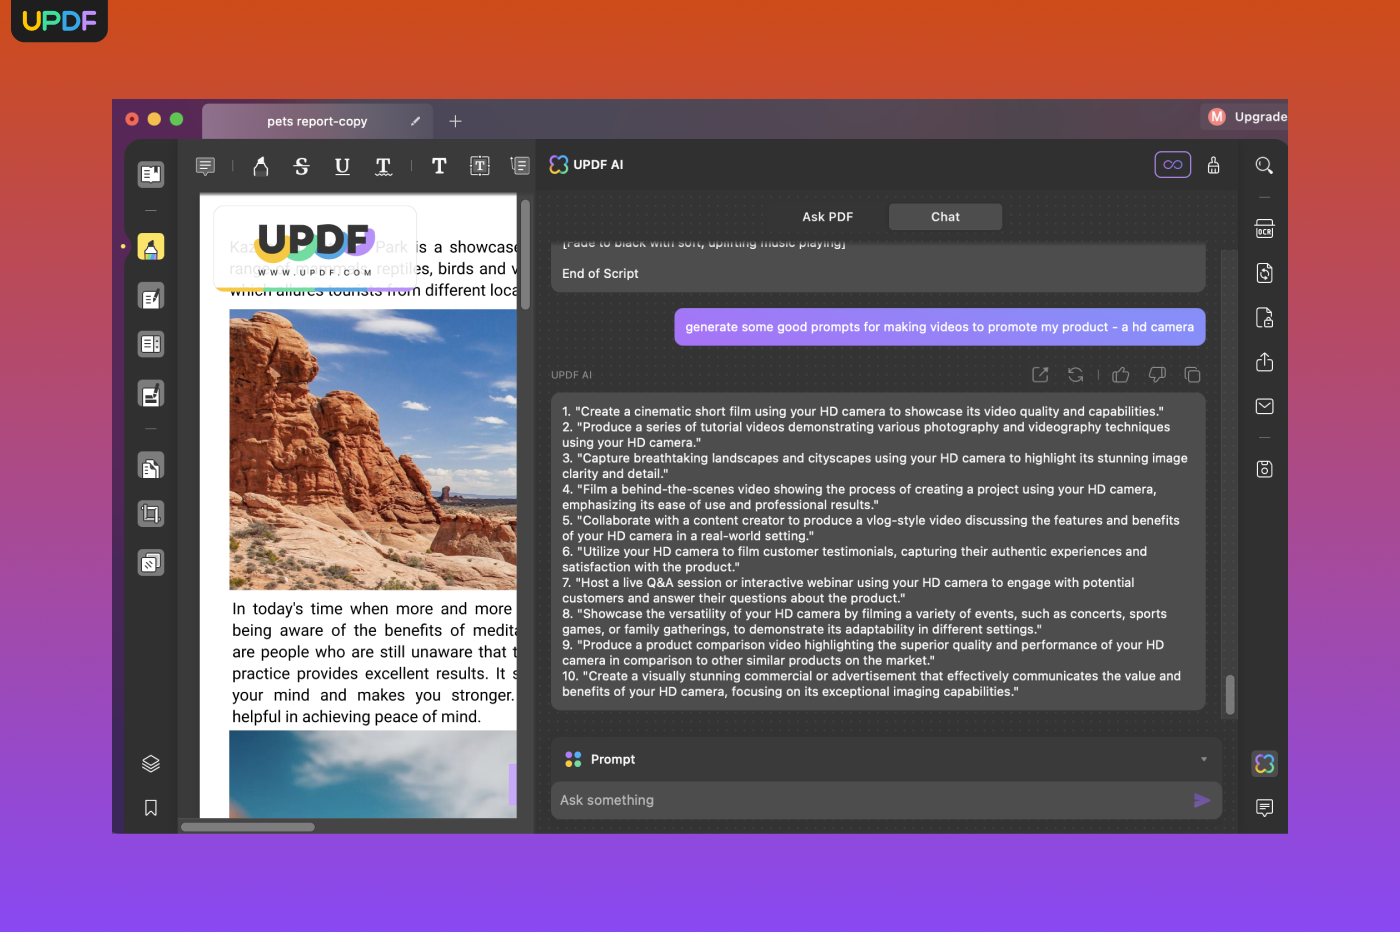Click the Upgrade button
The width and height of the screenshot is (1400, 932).
(1260, 117)
